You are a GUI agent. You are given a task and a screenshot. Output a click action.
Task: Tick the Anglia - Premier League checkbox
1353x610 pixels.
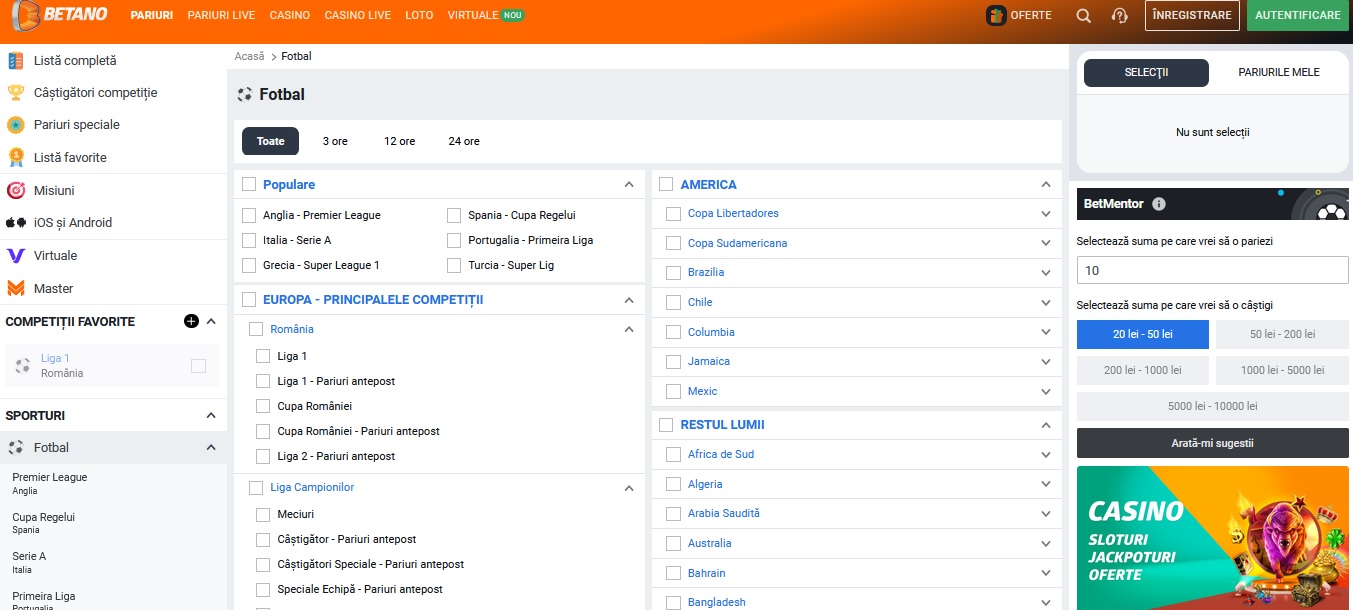pos(249,215)
